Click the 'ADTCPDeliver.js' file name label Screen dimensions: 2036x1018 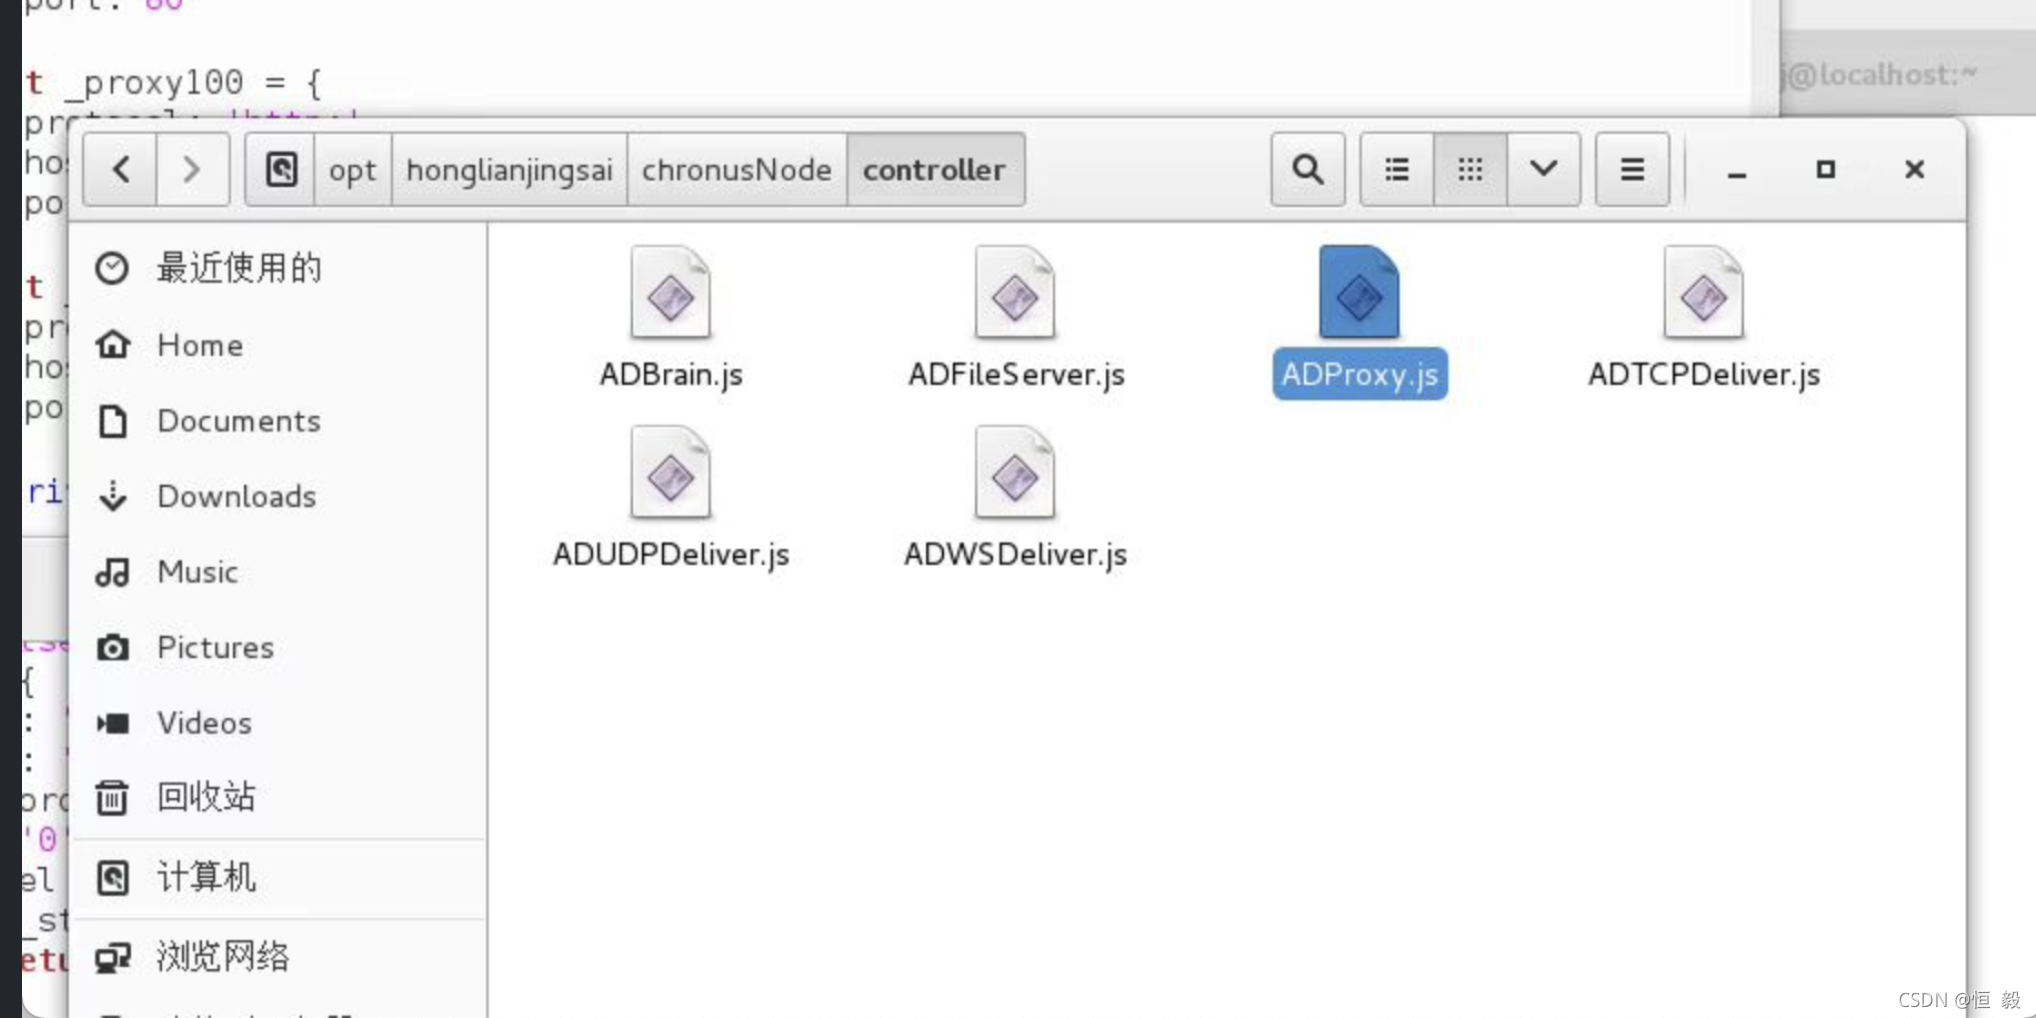pyautogui.click(x=1704, y=374)
